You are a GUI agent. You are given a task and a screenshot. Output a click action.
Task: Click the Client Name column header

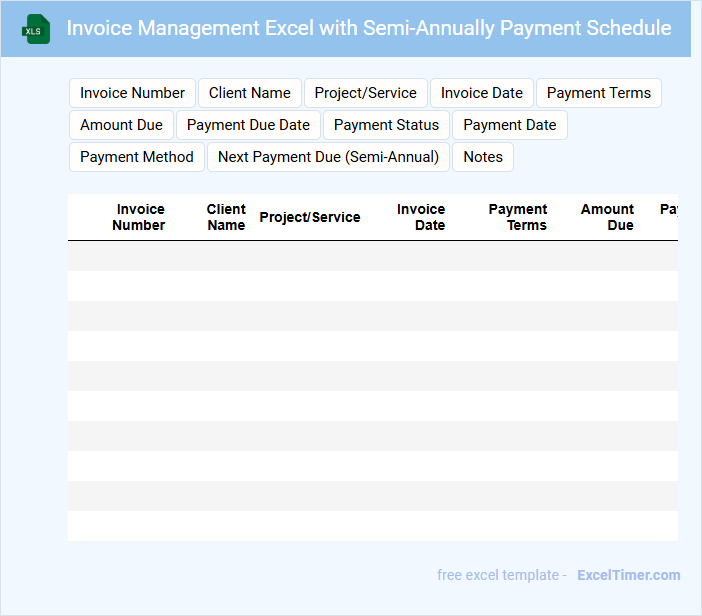tap(226, 217)
